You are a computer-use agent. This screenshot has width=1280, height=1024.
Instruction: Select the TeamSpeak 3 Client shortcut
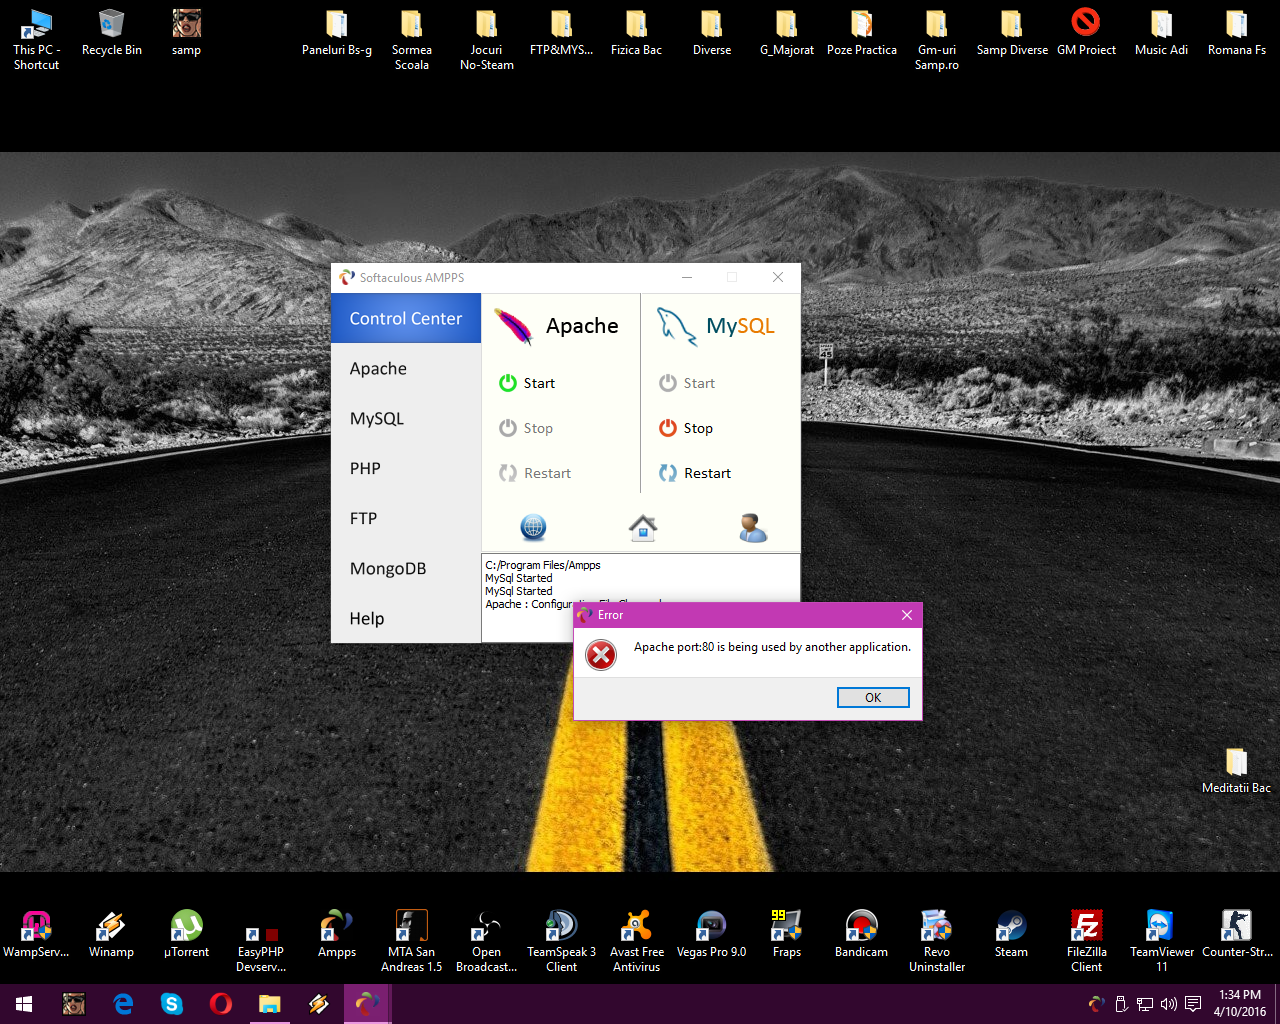[562, 942]
